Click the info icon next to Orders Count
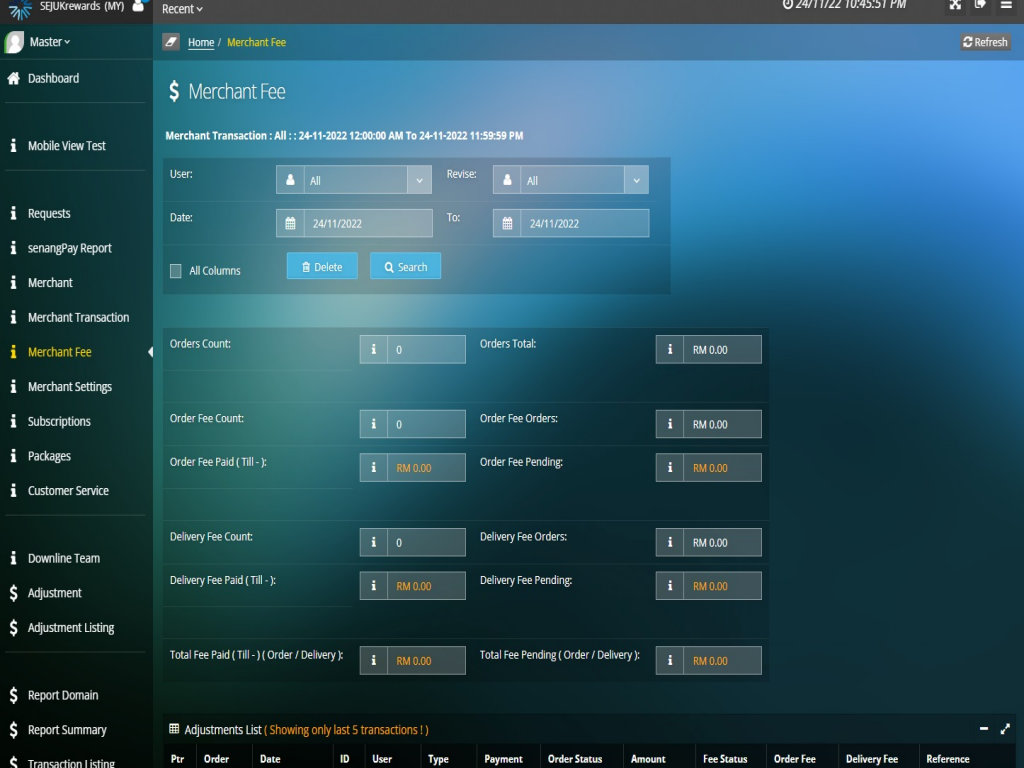The height and width of the screenshot is (768, 1024). (x=374, y=350)
